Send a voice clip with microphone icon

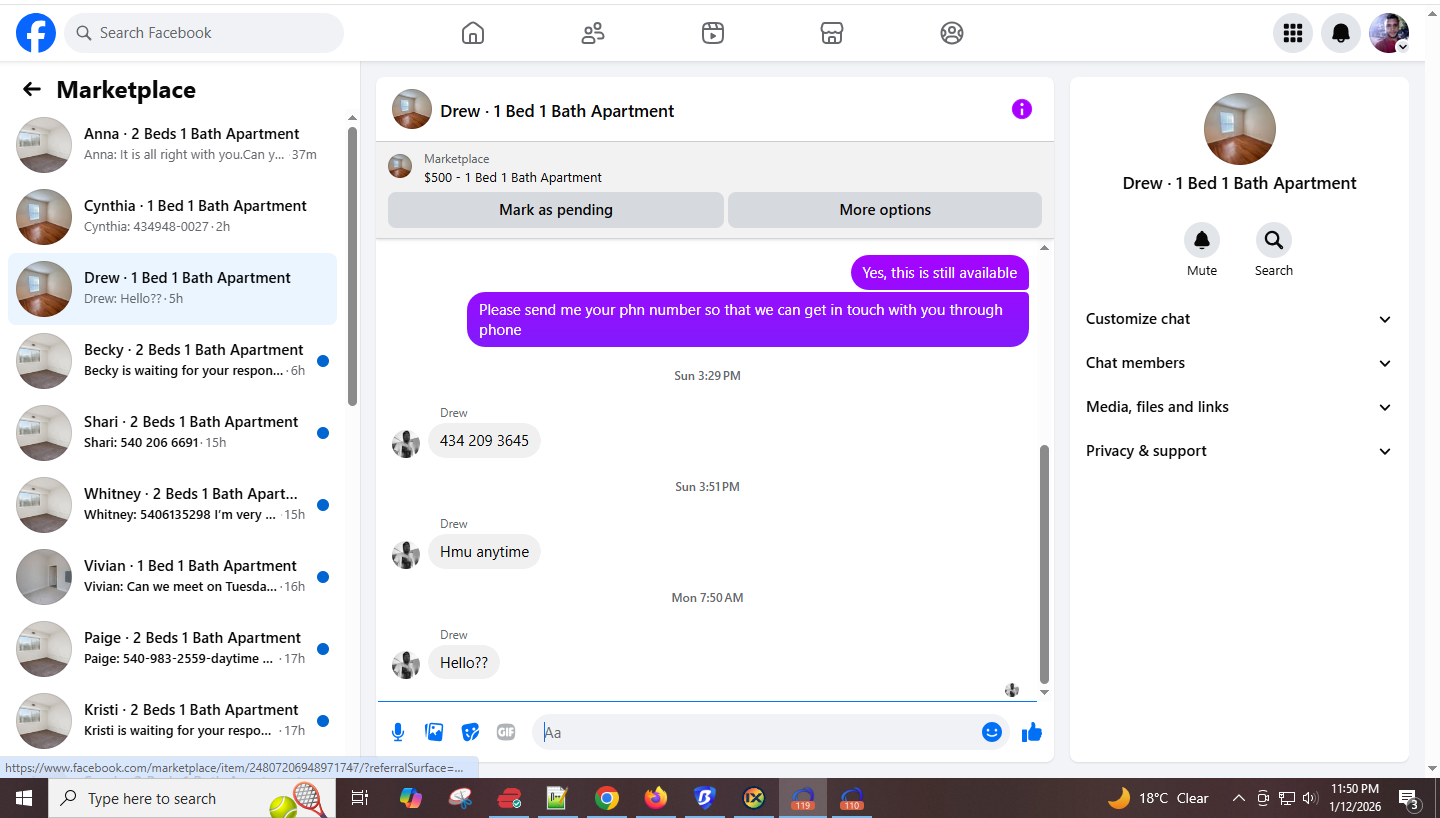398,732
